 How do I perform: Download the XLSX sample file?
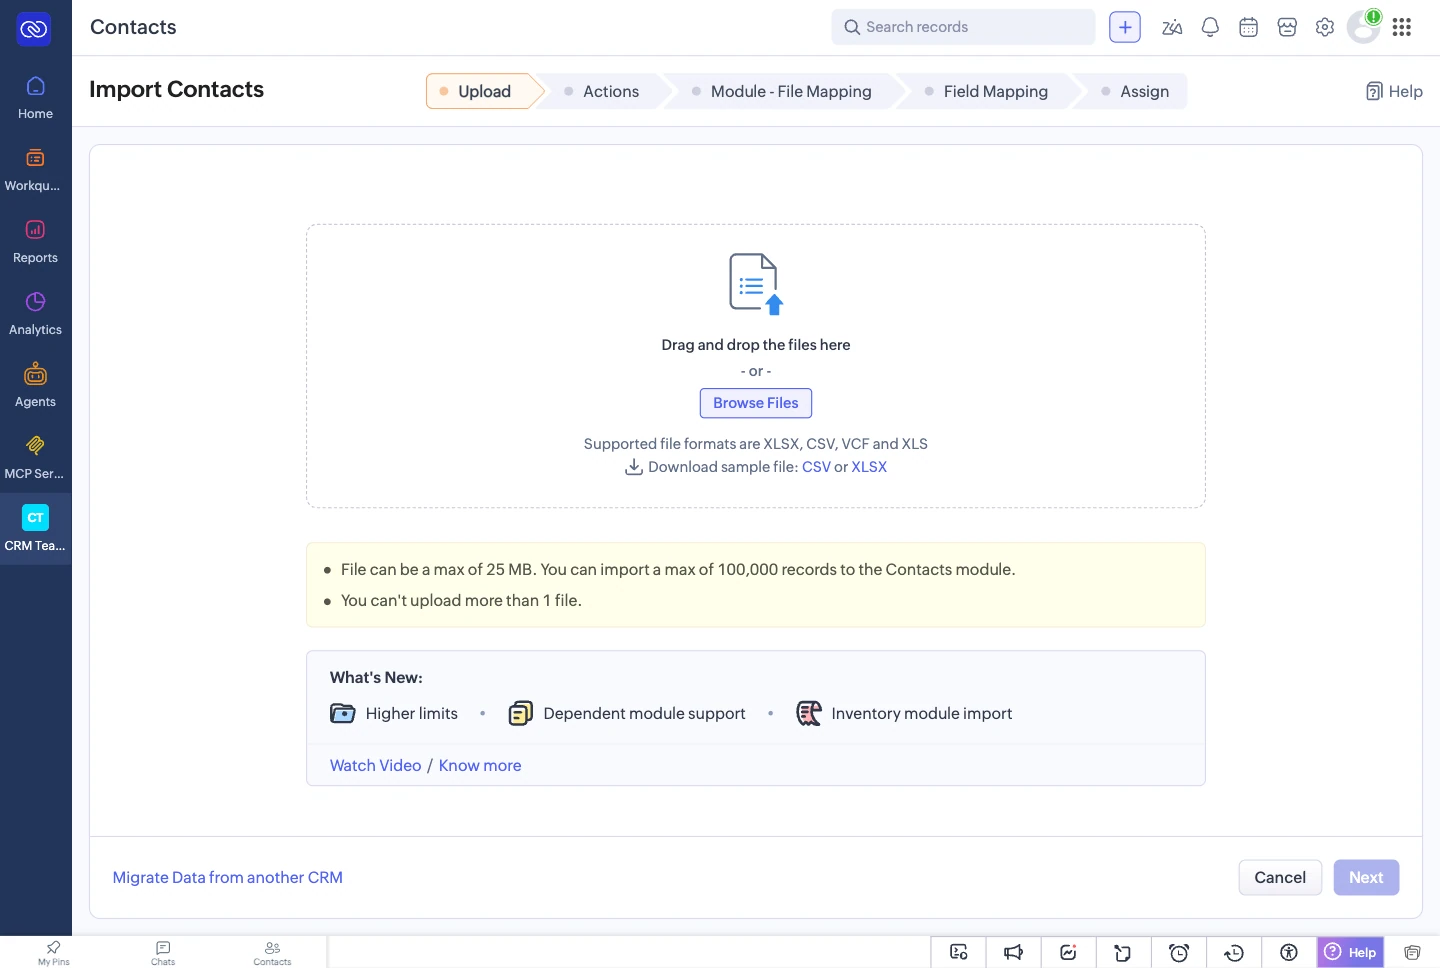(869, 467)
